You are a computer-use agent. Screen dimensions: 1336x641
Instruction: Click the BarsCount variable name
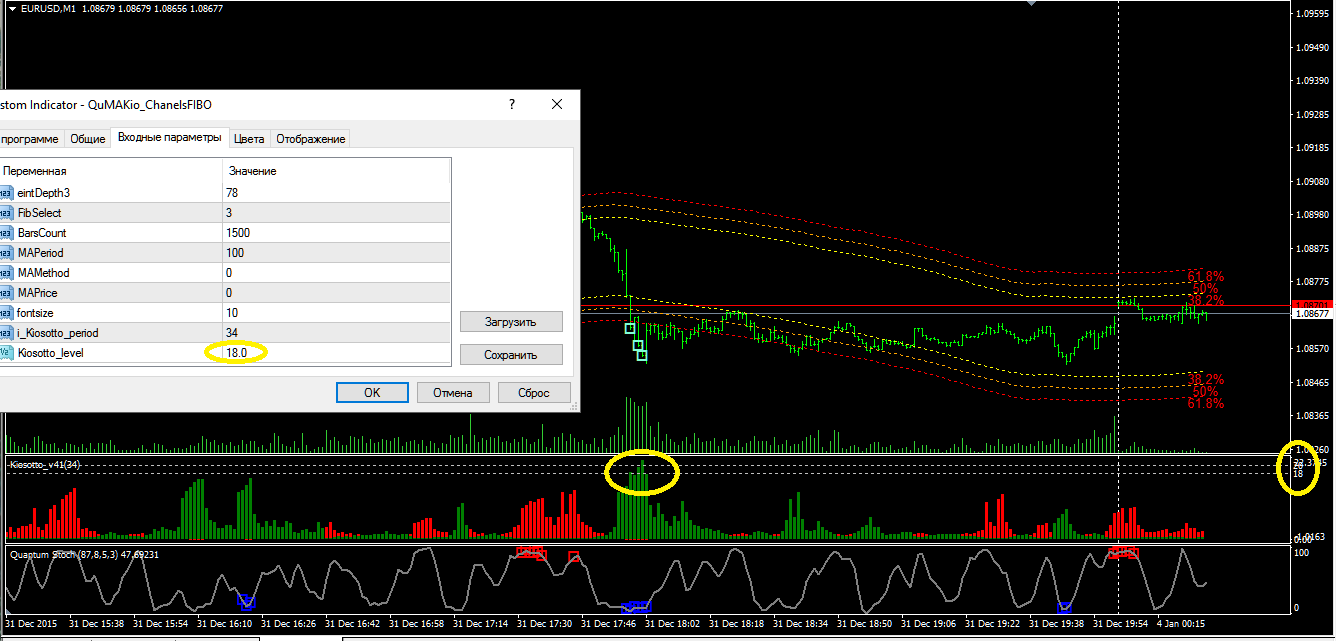pos(42,233)
